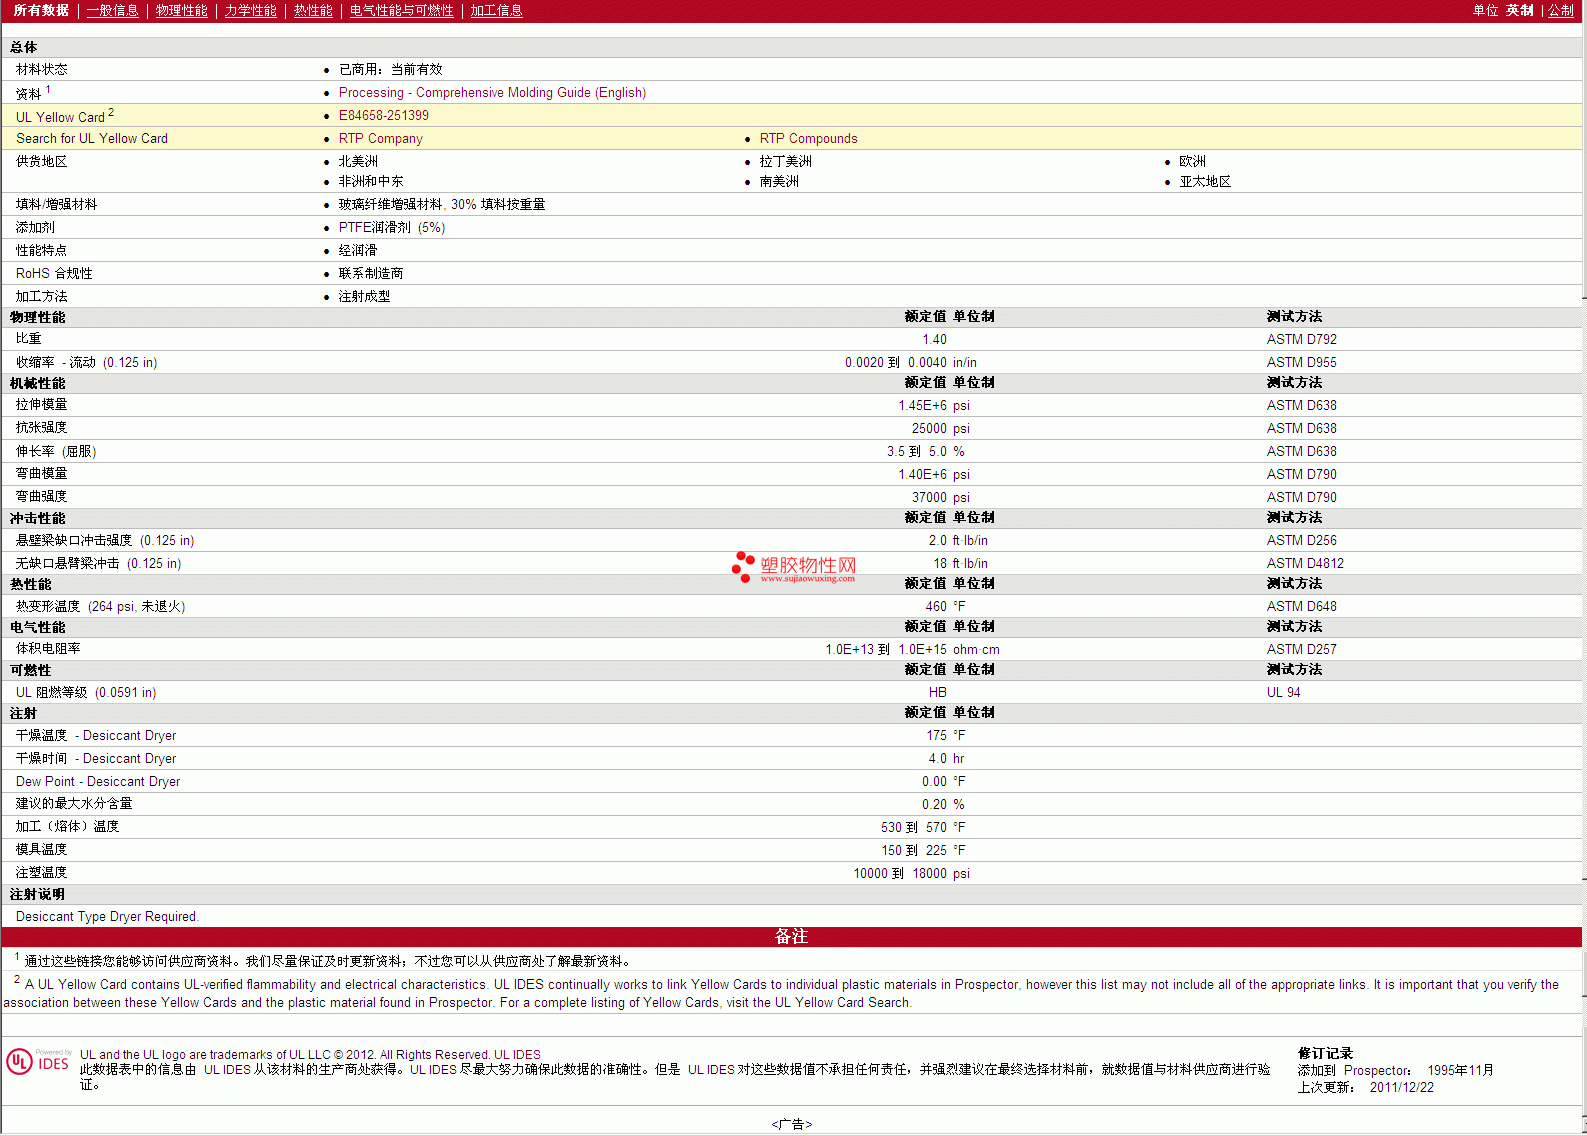Select the 加工信息 tab
The width and height of the screenshot is (1587, 1136).
(x=496, y=10)
